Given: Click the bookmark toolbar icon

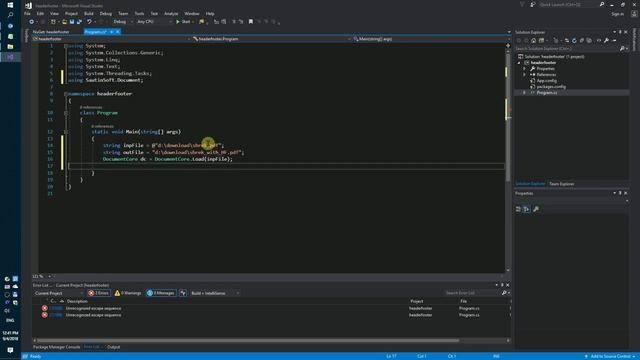Looking at the screenshot, I should pos(251,22).
